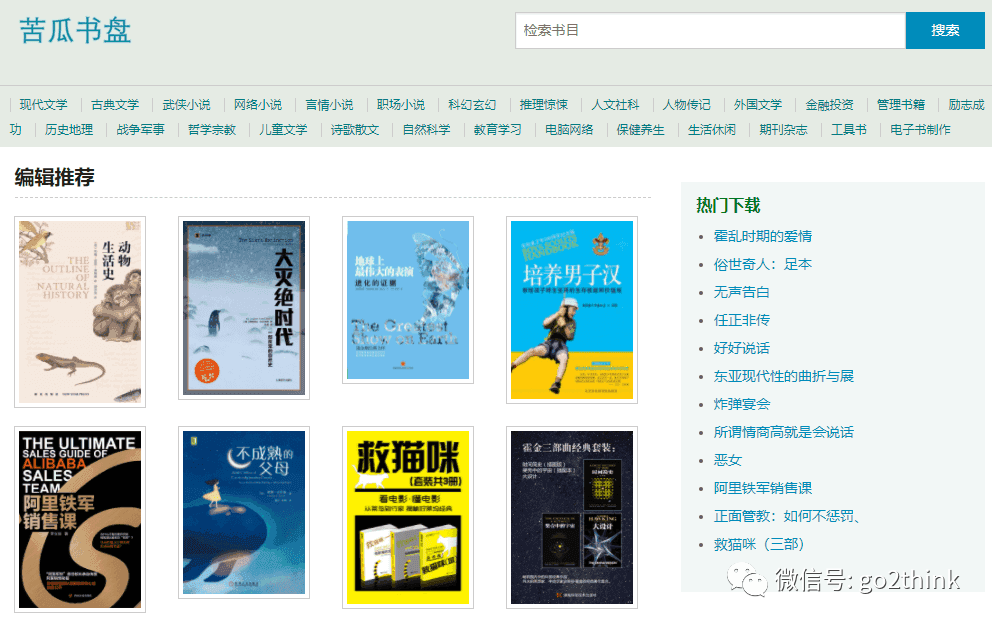
Task: Open the 现代文学 category
Action: [x=44, y=104]
